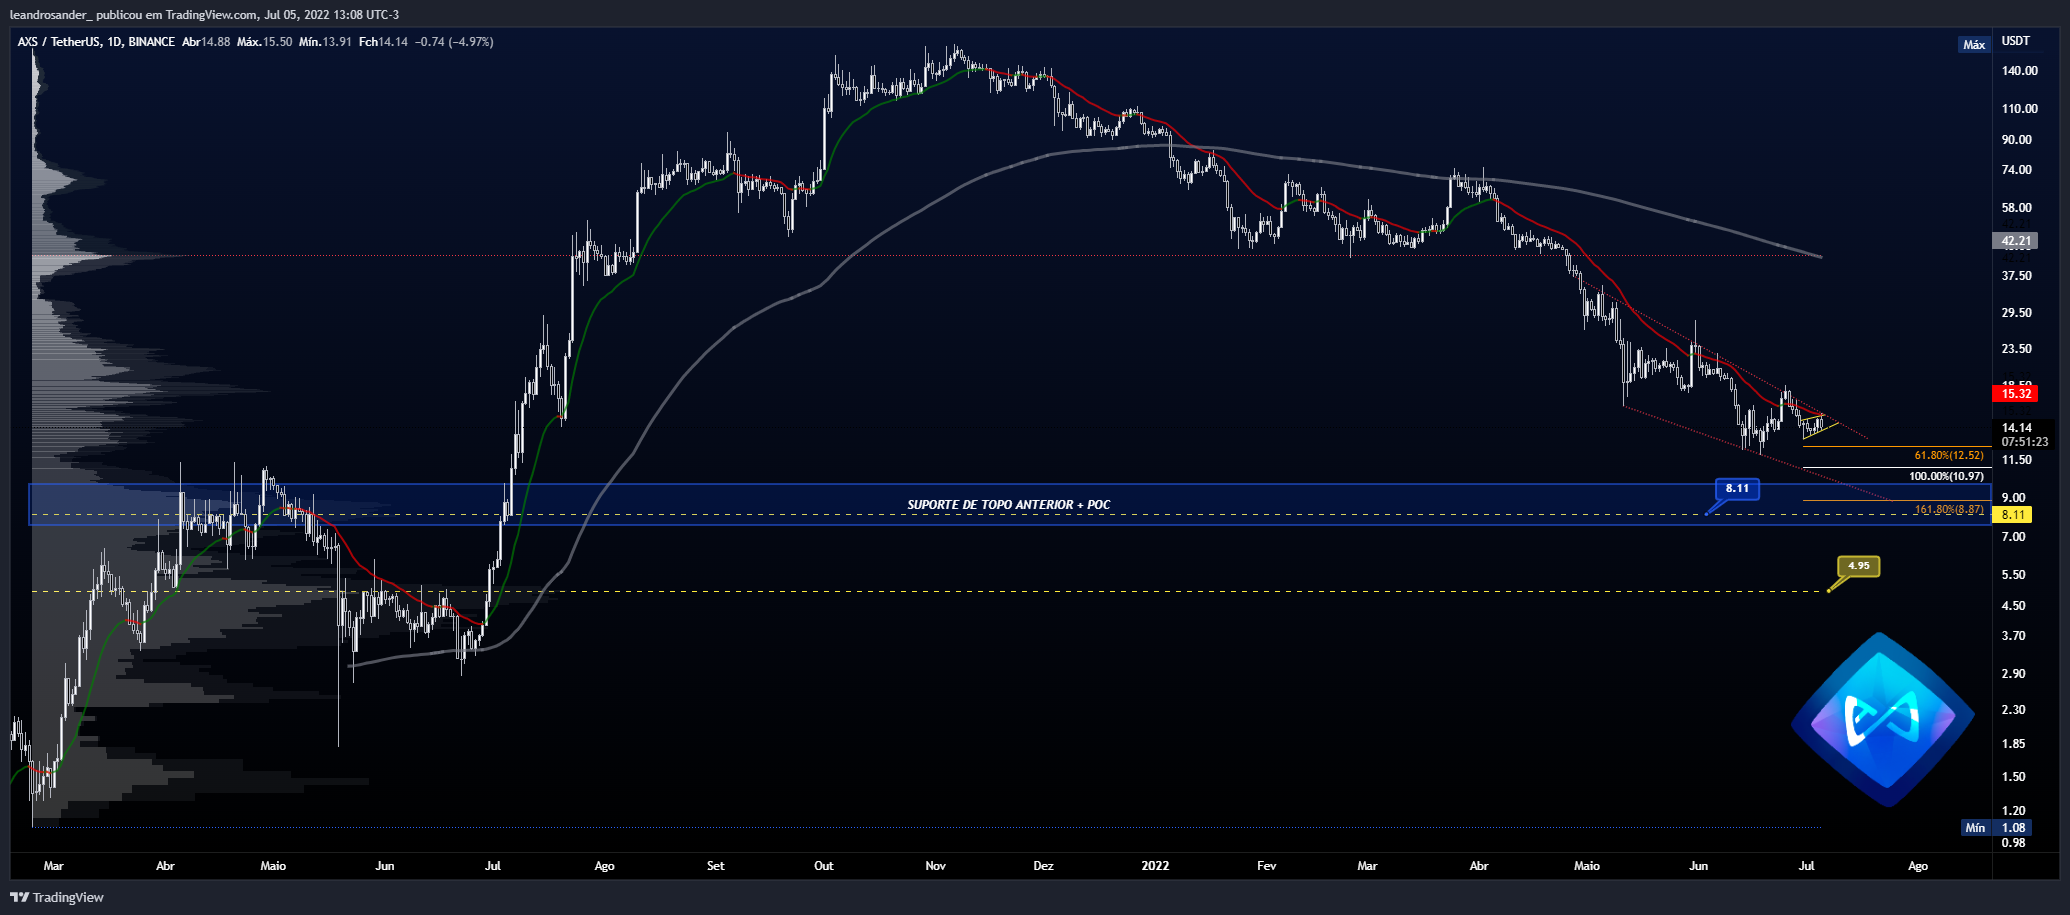Screen dimensions: 2070x915
Task: Click the 'Fch14.14' close value
Action: [x=383, y=42]
